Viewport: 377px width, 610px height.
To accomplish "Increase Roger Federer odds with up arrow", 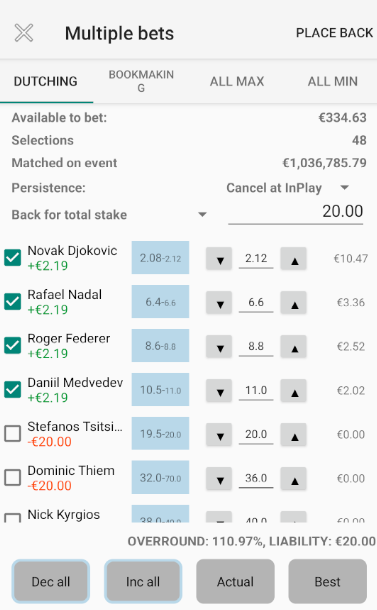I will point(294,347).
